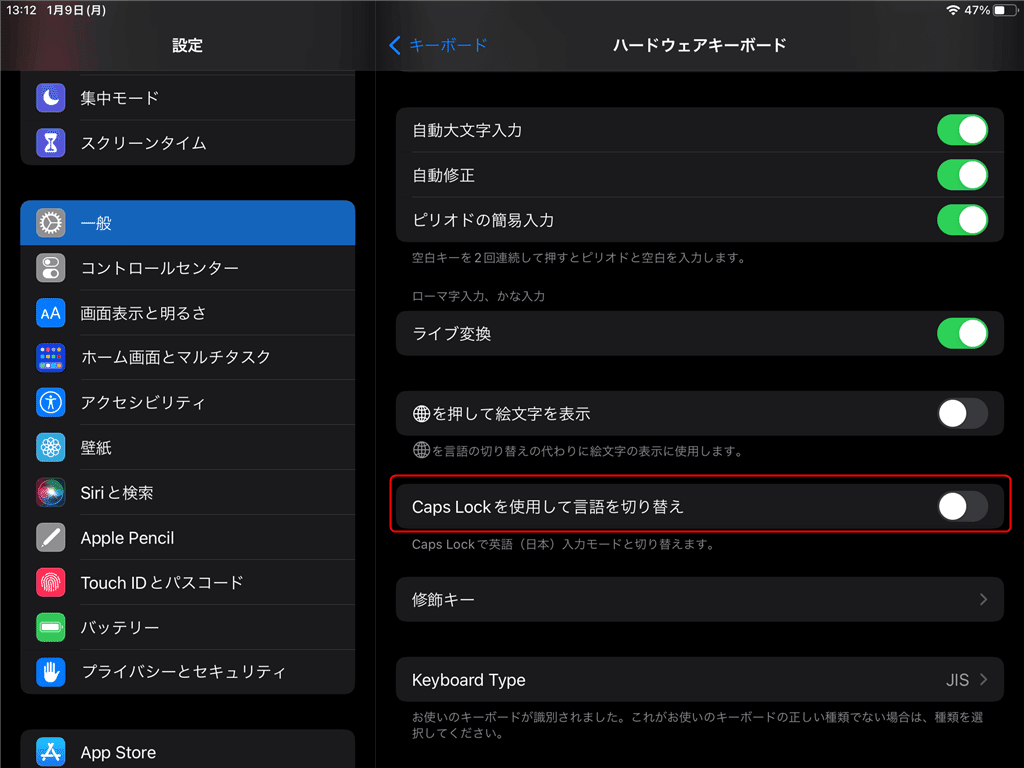Select the Touch IDとパスコード icon
The image size is (1024, 768).
tap(50, 582)
